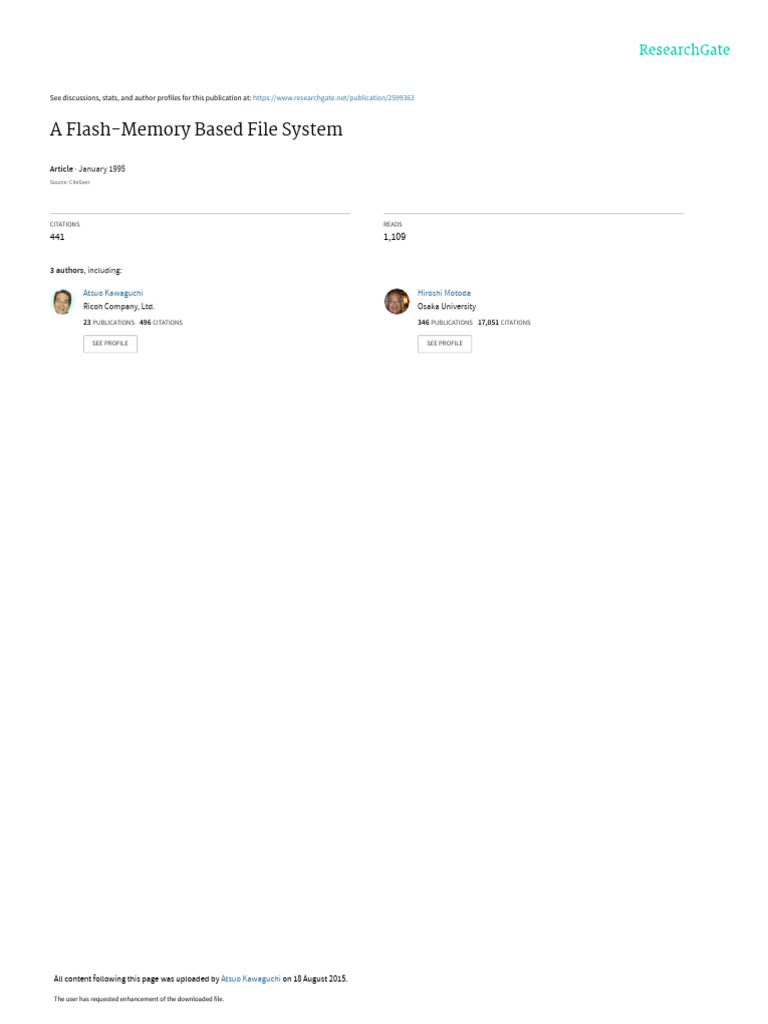Click the ResearchGate logo
This screenshot has width=768, height=1024.
point(684,50)
